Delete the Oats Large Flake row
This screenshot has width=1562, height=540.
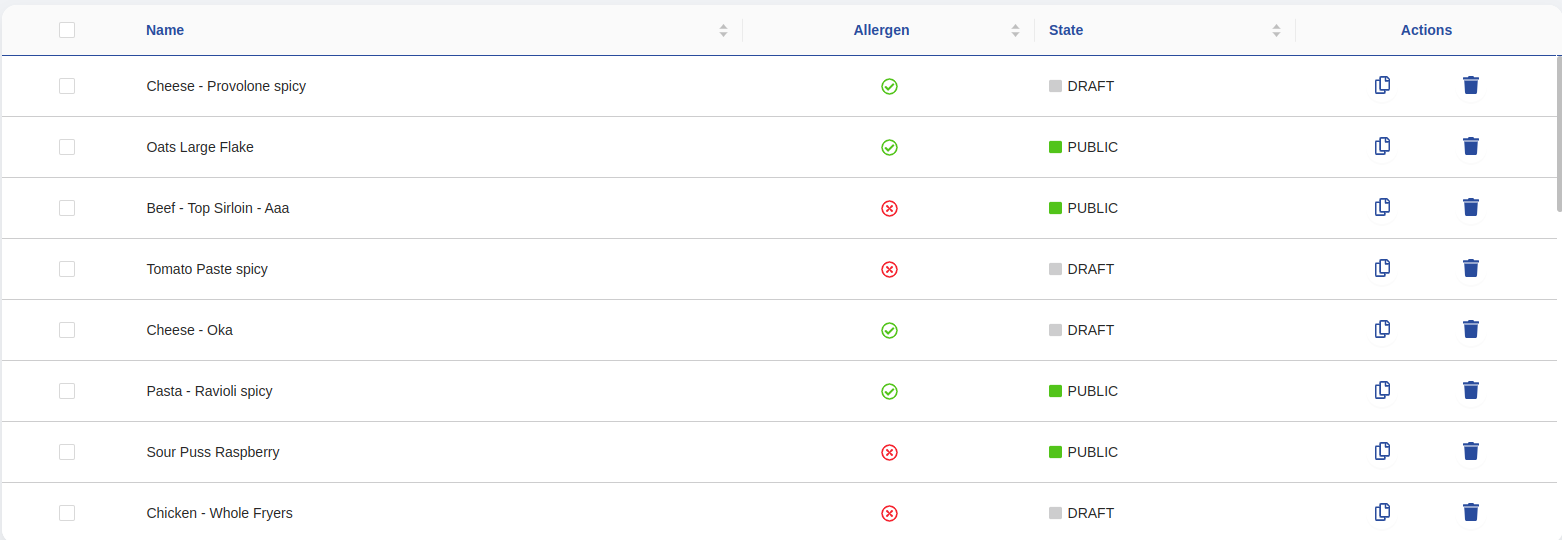(x=1470, y=146)
